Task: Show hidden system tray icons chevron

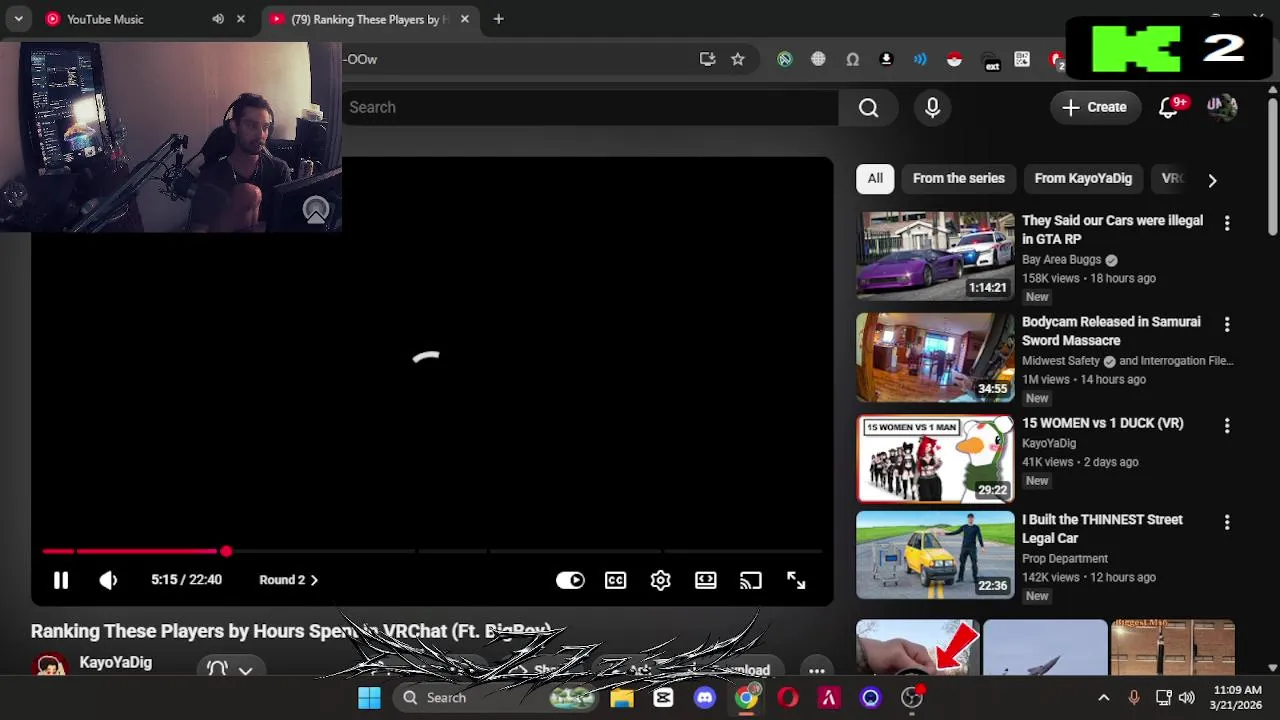Action: coord(1103,698)
